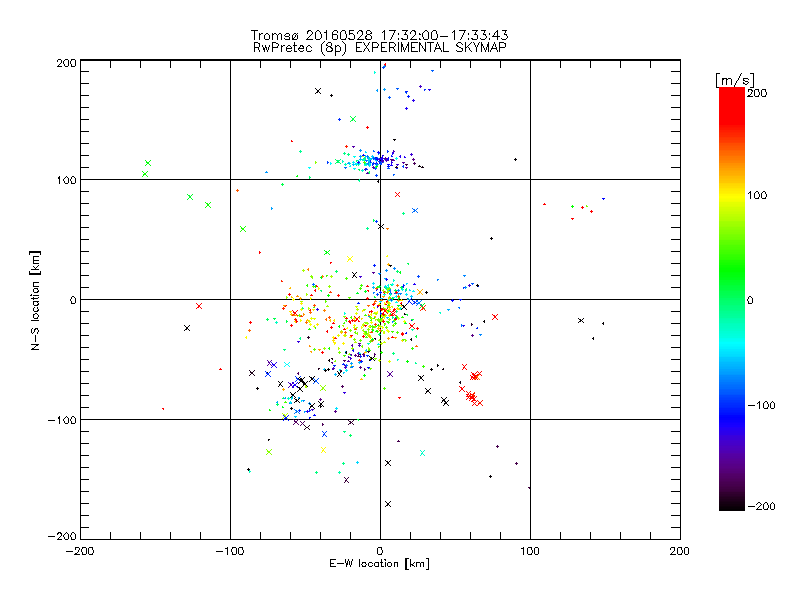Viewport: 800px width, 600px height.
Task: Select the "N-S location [km]" axis label
Action: click(x=35, y=301)
